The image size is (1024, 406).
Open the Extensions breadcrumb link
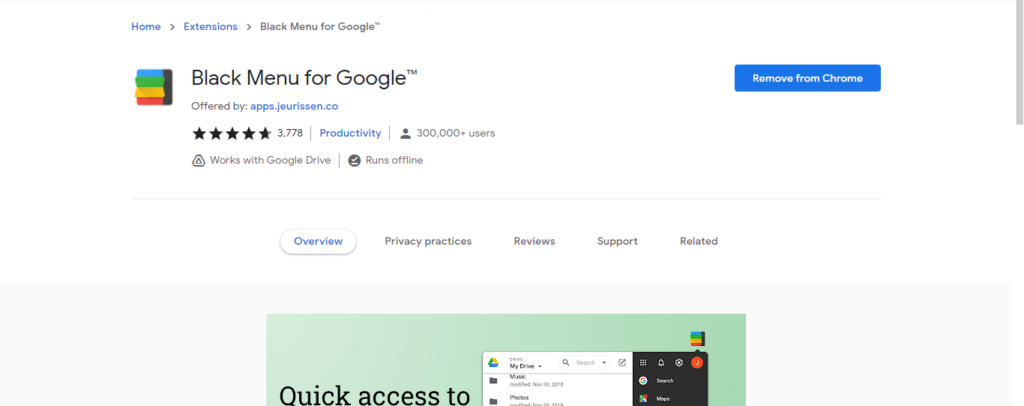(x=210, y=27)
